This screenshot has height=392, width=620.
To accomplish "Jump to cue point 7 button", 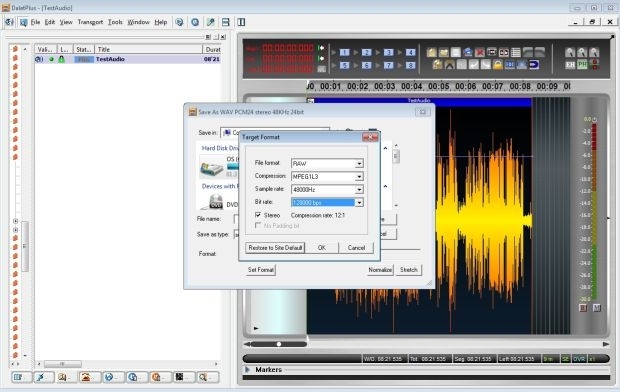I will pyautogui.click(x=389, y=65).
